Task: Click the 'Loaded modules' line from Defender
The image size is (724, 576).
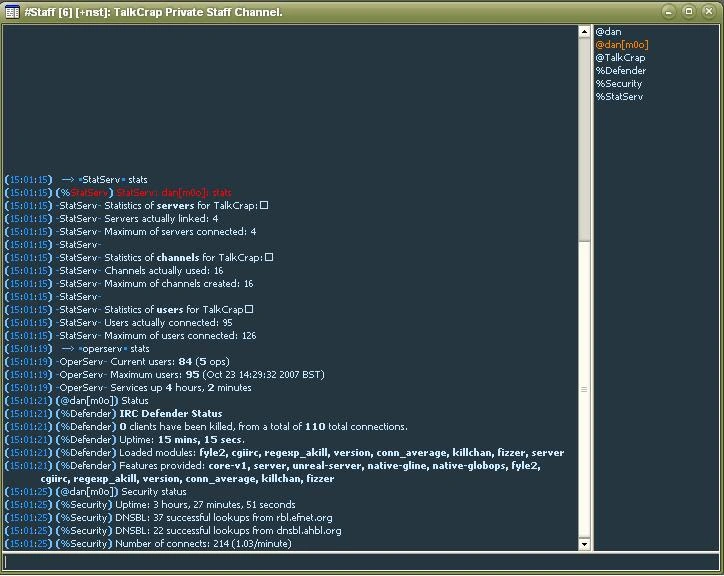Action: tap(284, 453)
